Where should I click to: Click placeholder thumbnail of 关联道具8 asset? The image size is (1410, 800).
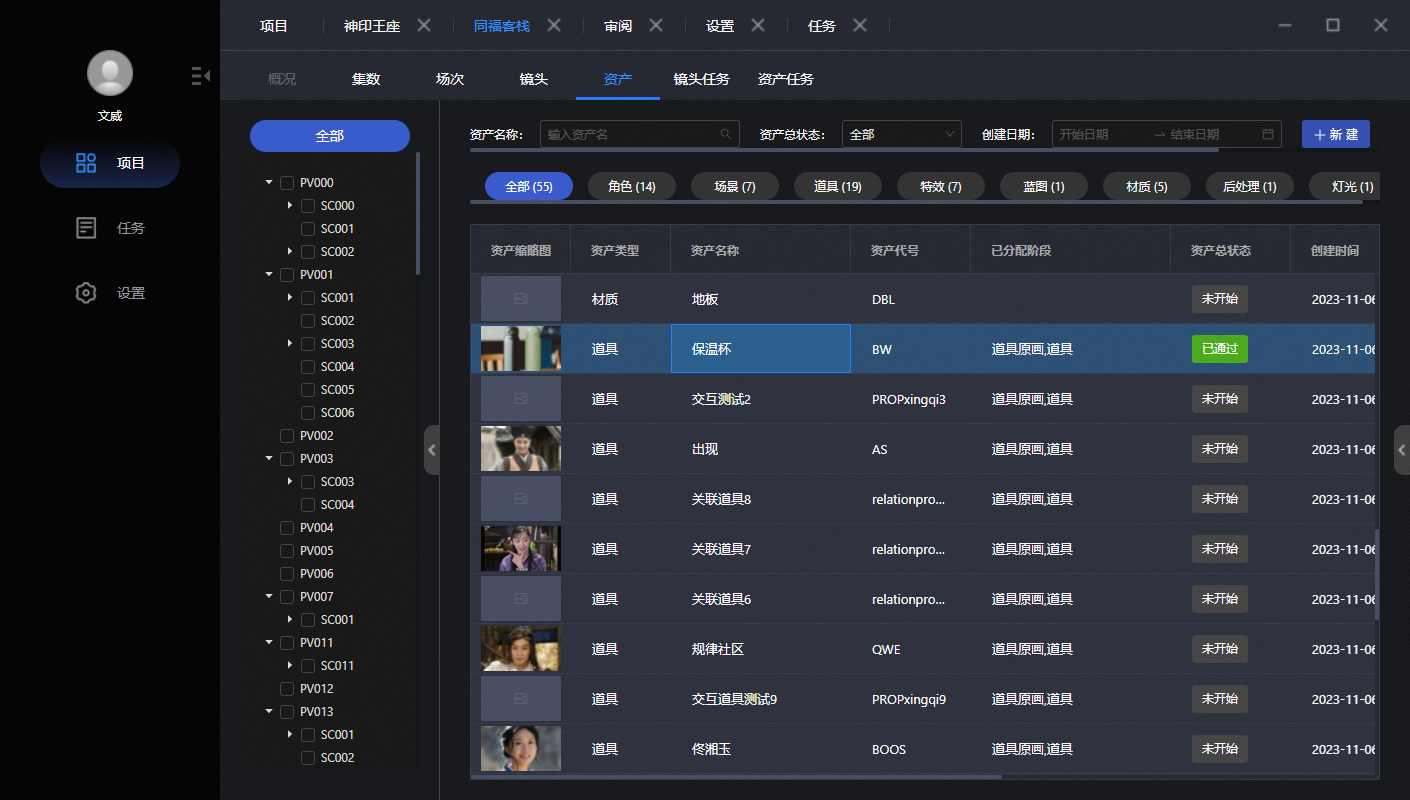point(521,499)
